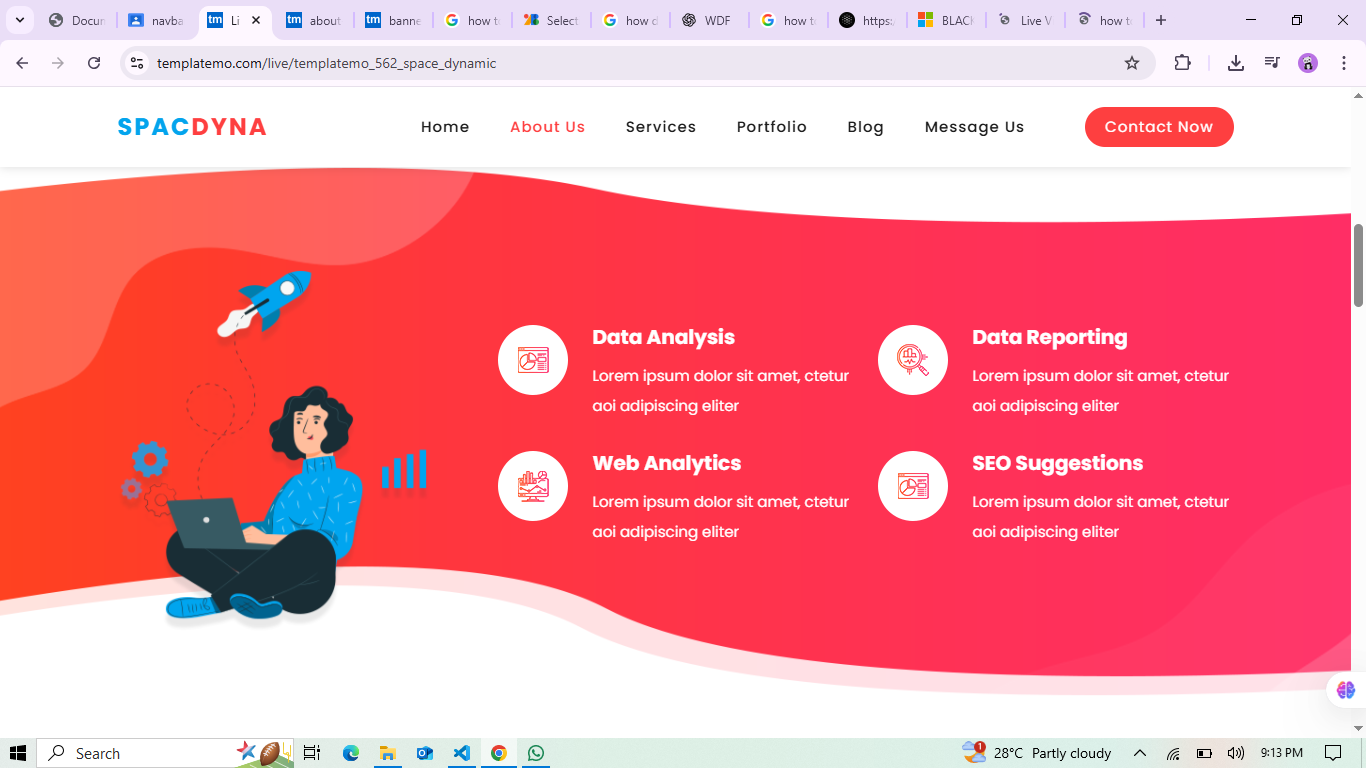Open WhatsApp from the taskbar
Image resolution: width=1366 pixels, height=768 pixels.
click(536, 753)
